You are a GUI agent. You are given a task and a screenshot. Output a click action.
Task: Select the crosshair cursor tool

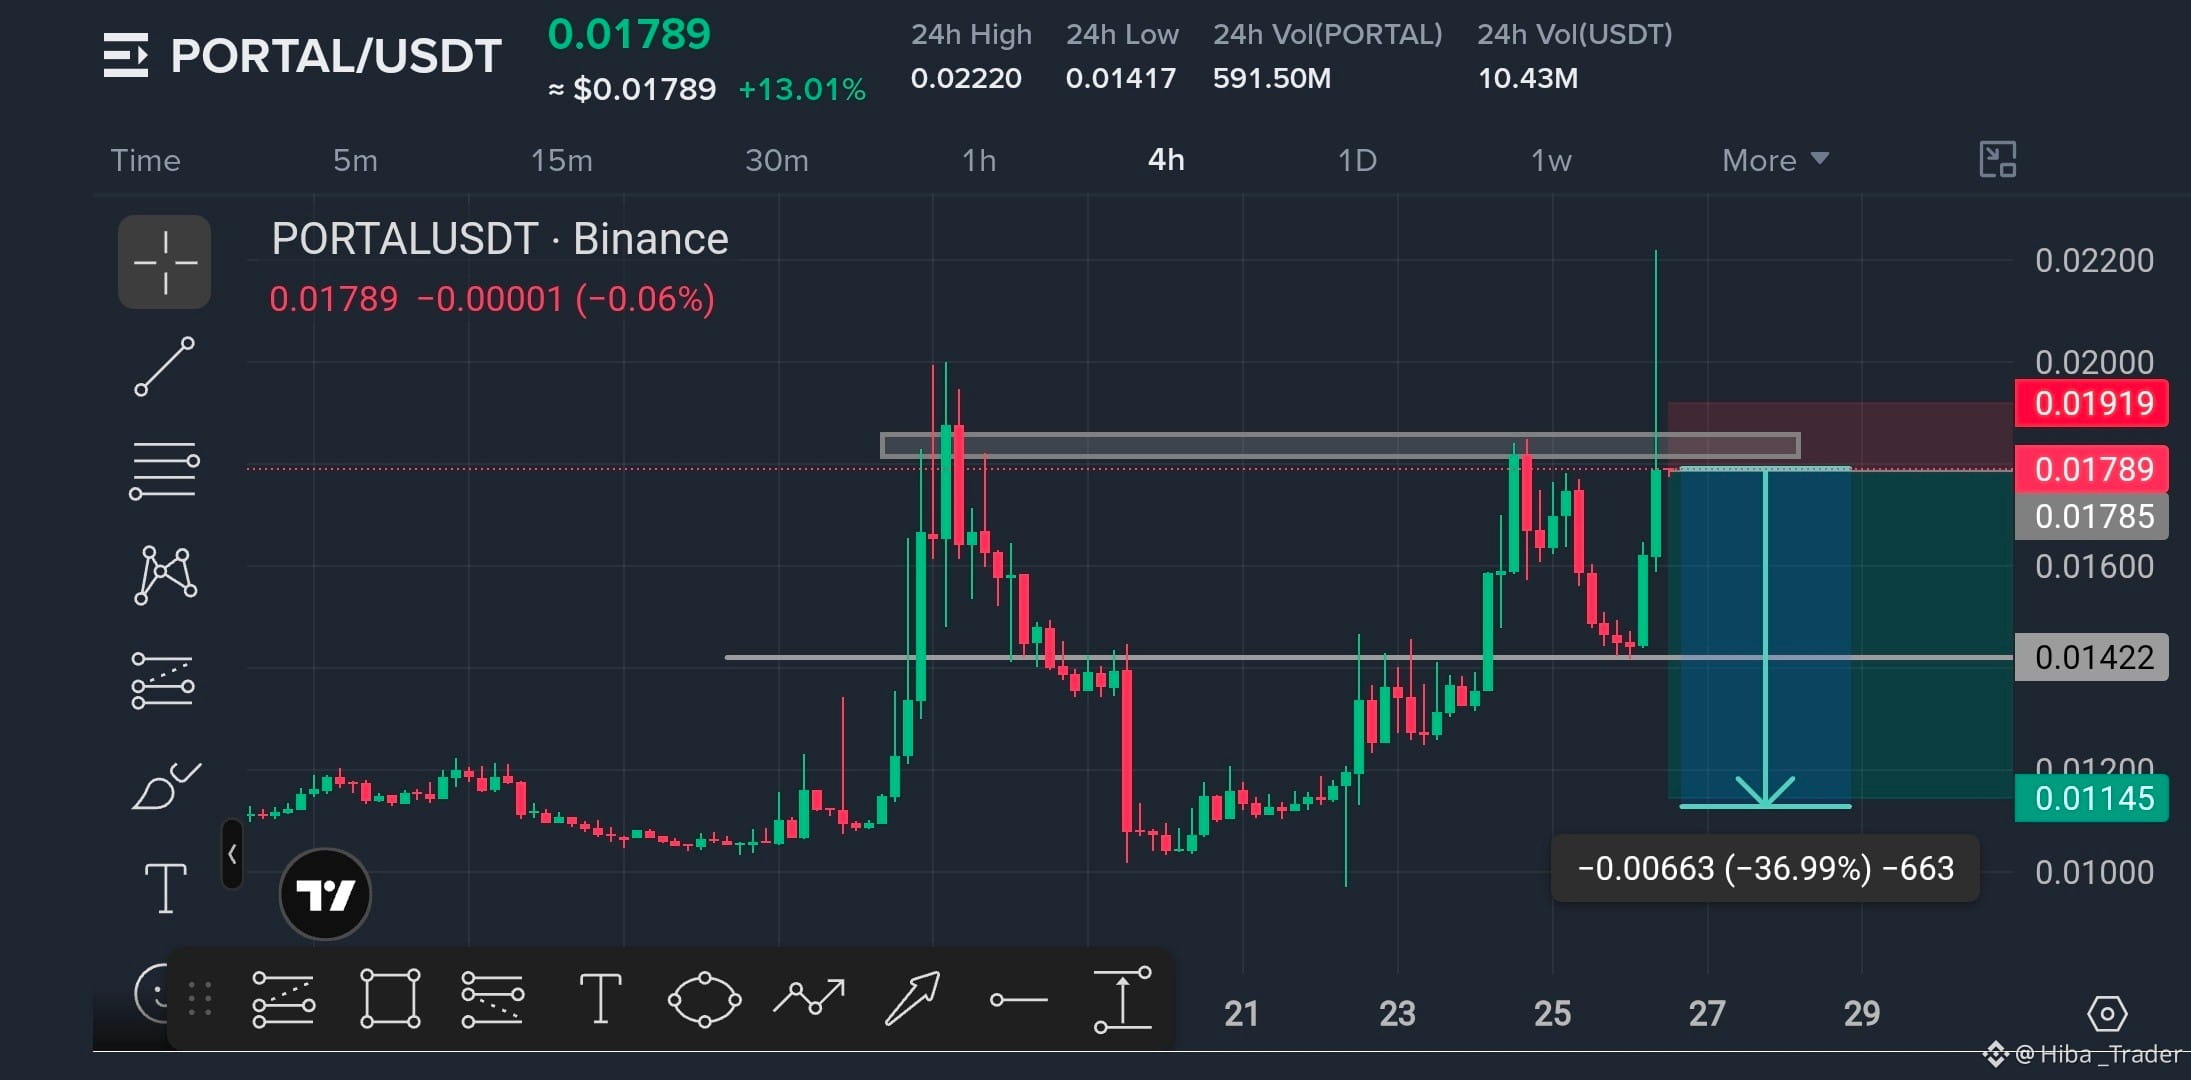pos(165,262)
